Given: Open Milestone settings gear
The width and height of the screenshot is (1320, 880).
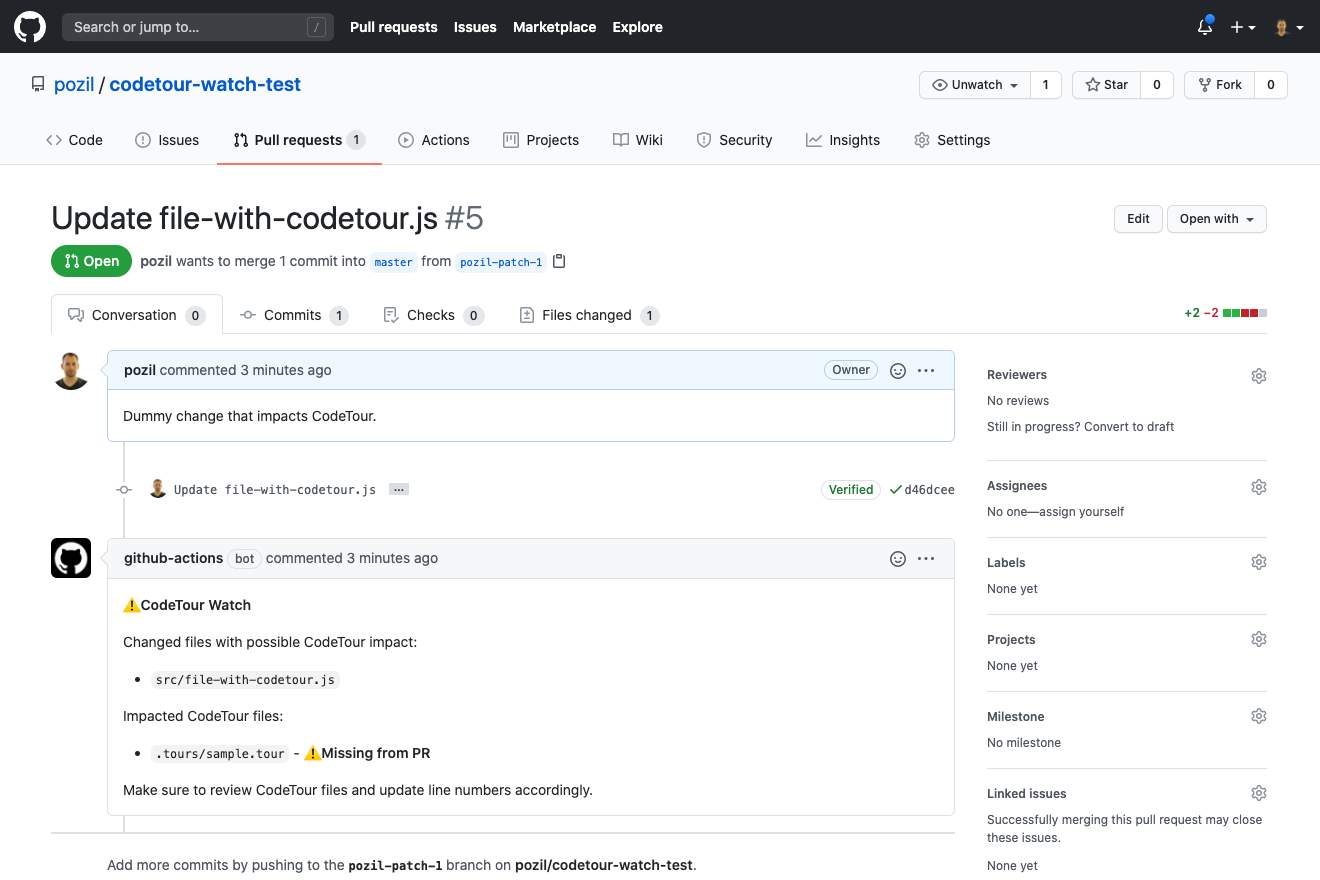Looking at the screenshot, I should click(x=1259, y=716).
